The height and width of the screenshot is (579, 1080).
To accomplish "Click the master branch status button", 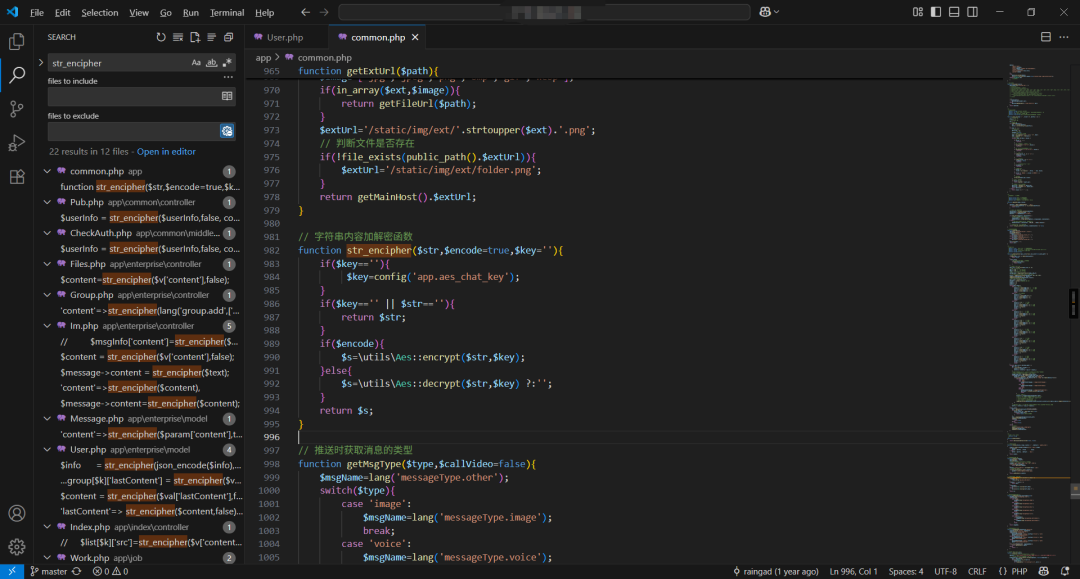I will [48, 572].
